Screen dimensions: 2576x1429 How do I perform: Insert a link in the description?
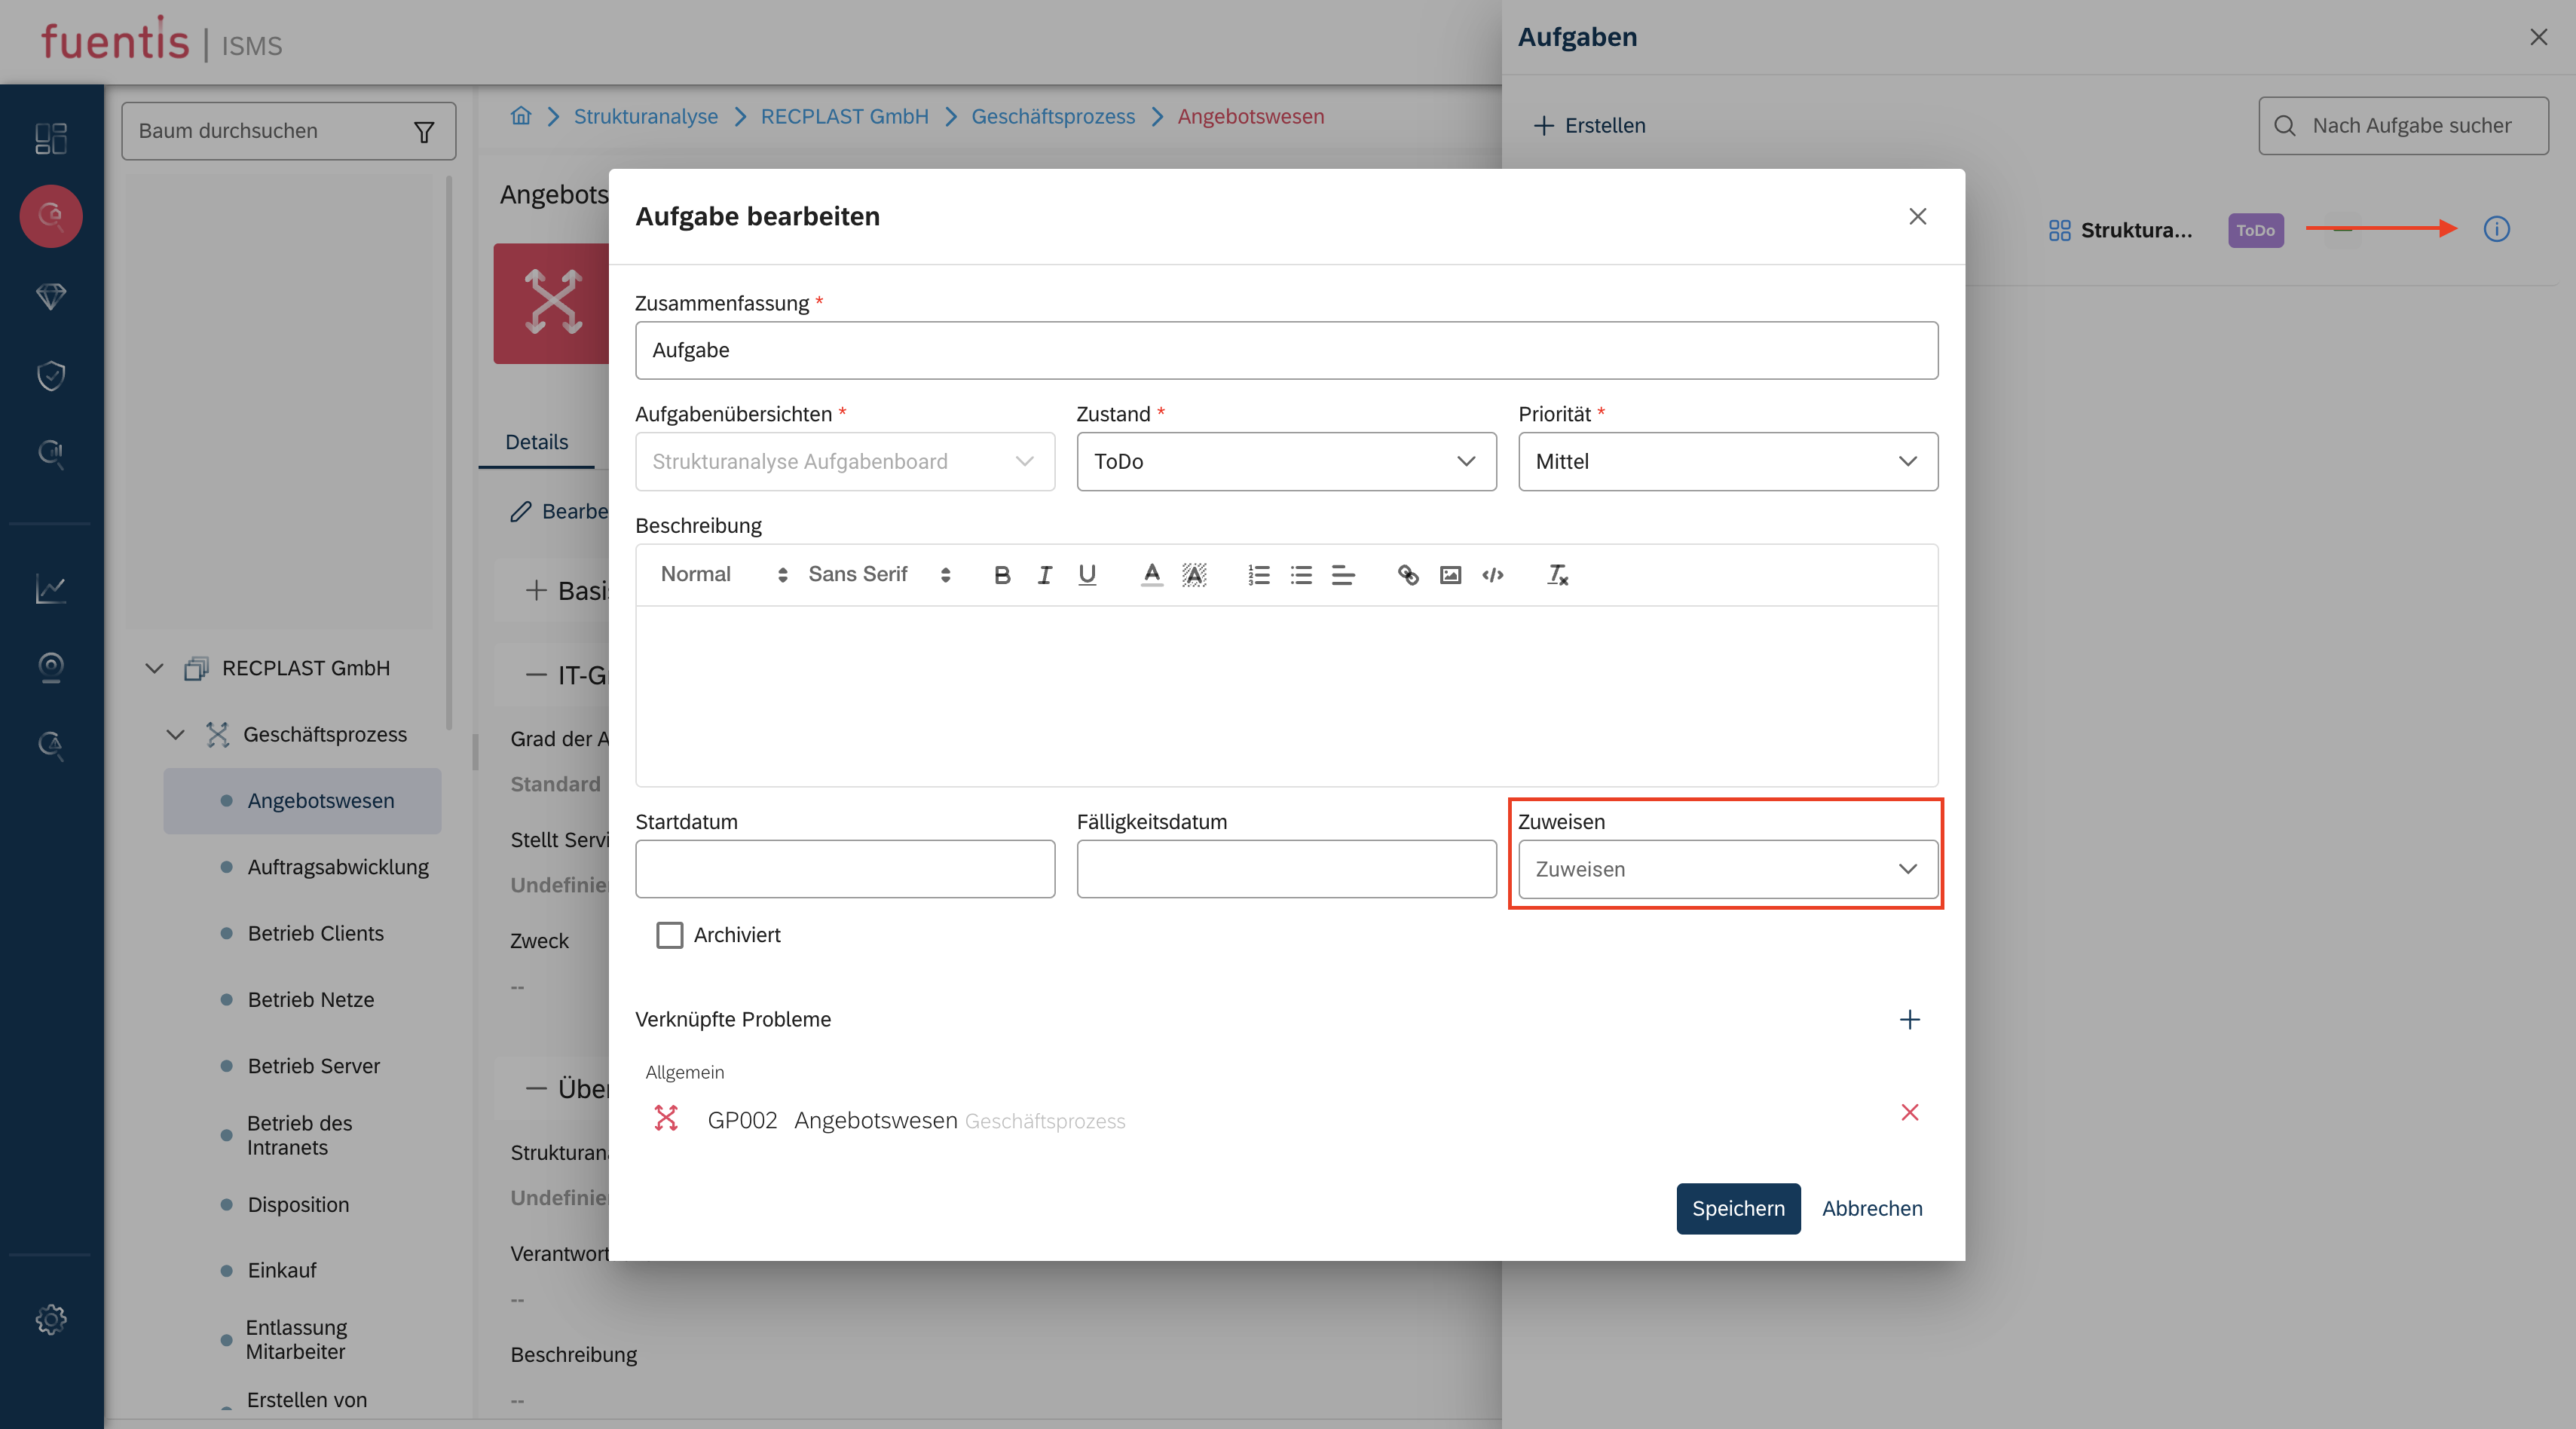click(1408, 575)
